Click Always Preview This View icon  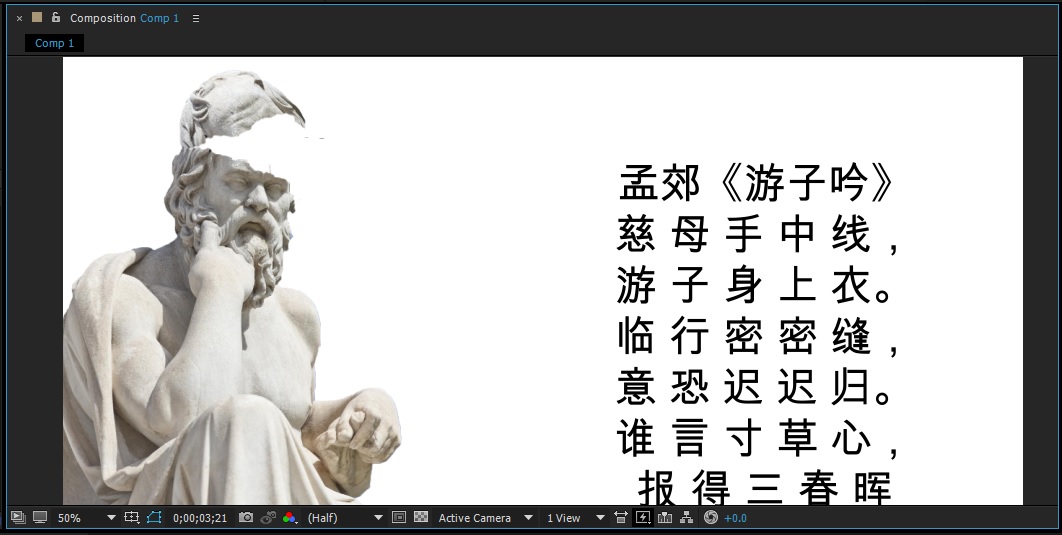click(18, 518)
